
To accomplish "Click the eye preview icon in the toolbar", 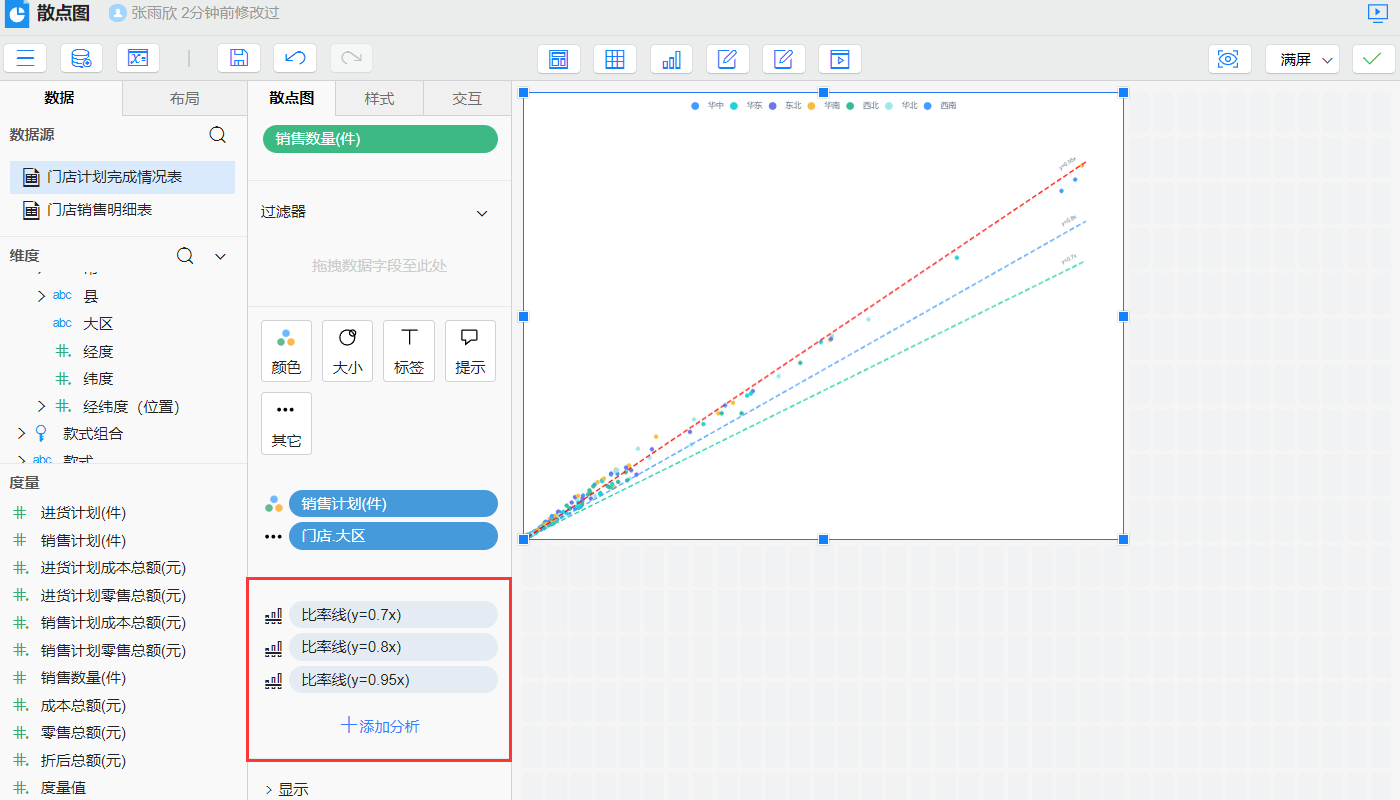I will tap(1228, 59).
